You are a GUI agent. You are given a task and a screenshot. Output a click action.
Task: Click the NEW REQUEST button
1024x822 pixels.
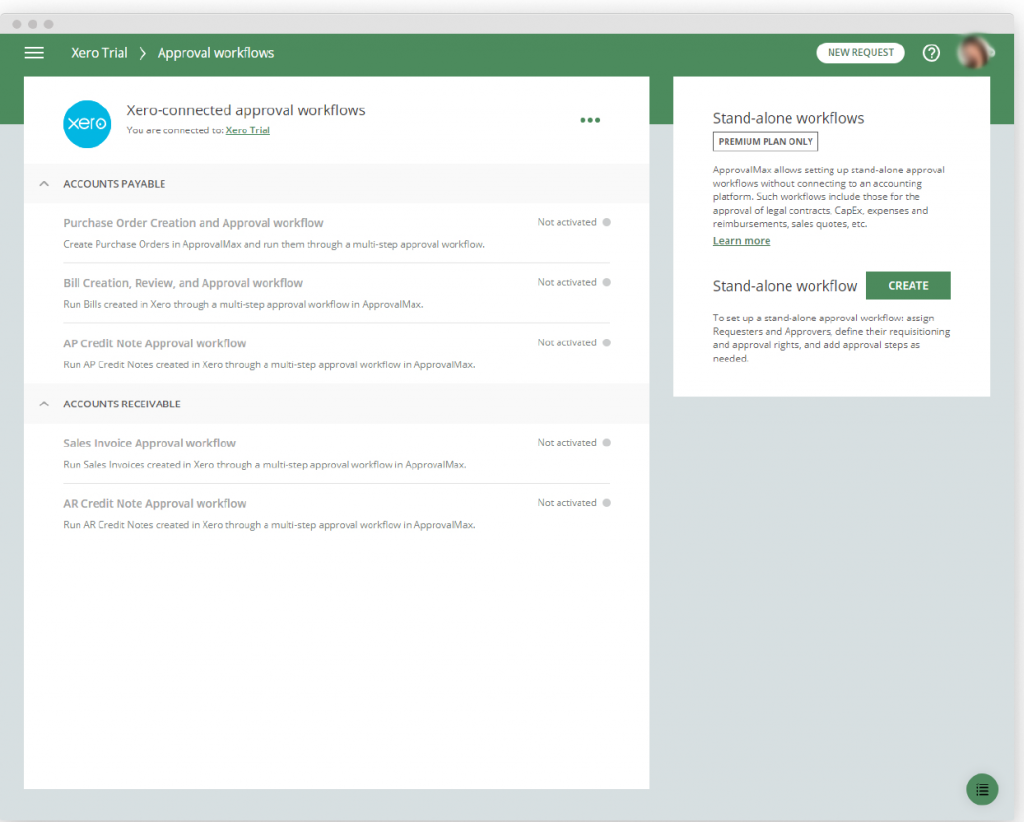(860, 52)
